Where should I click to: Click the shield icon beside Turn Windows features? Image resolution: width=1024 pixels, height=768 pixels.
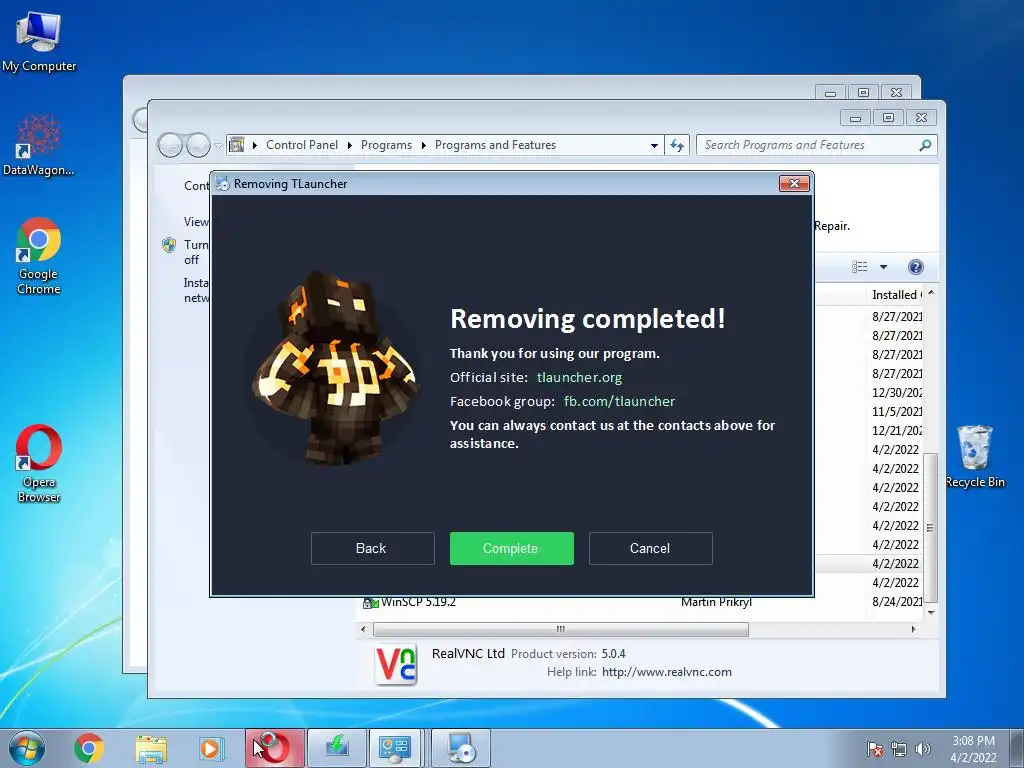coord(168,245)
